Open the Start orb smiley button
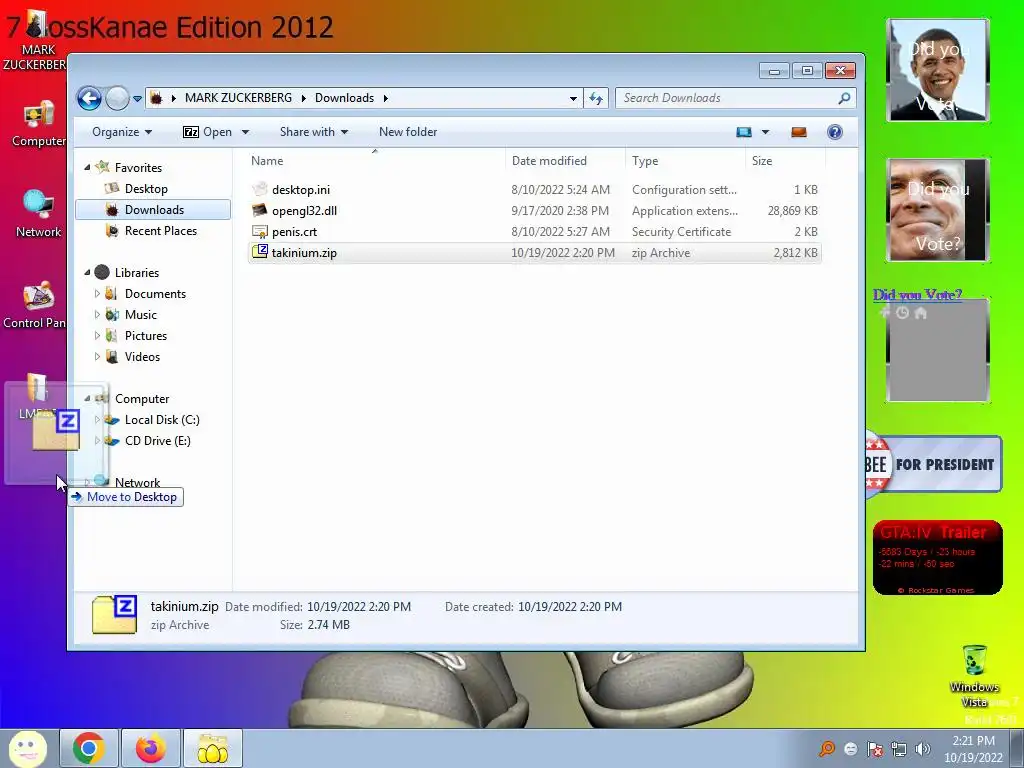This screenshot has width=1024, height=768. [x=27, y=748]
